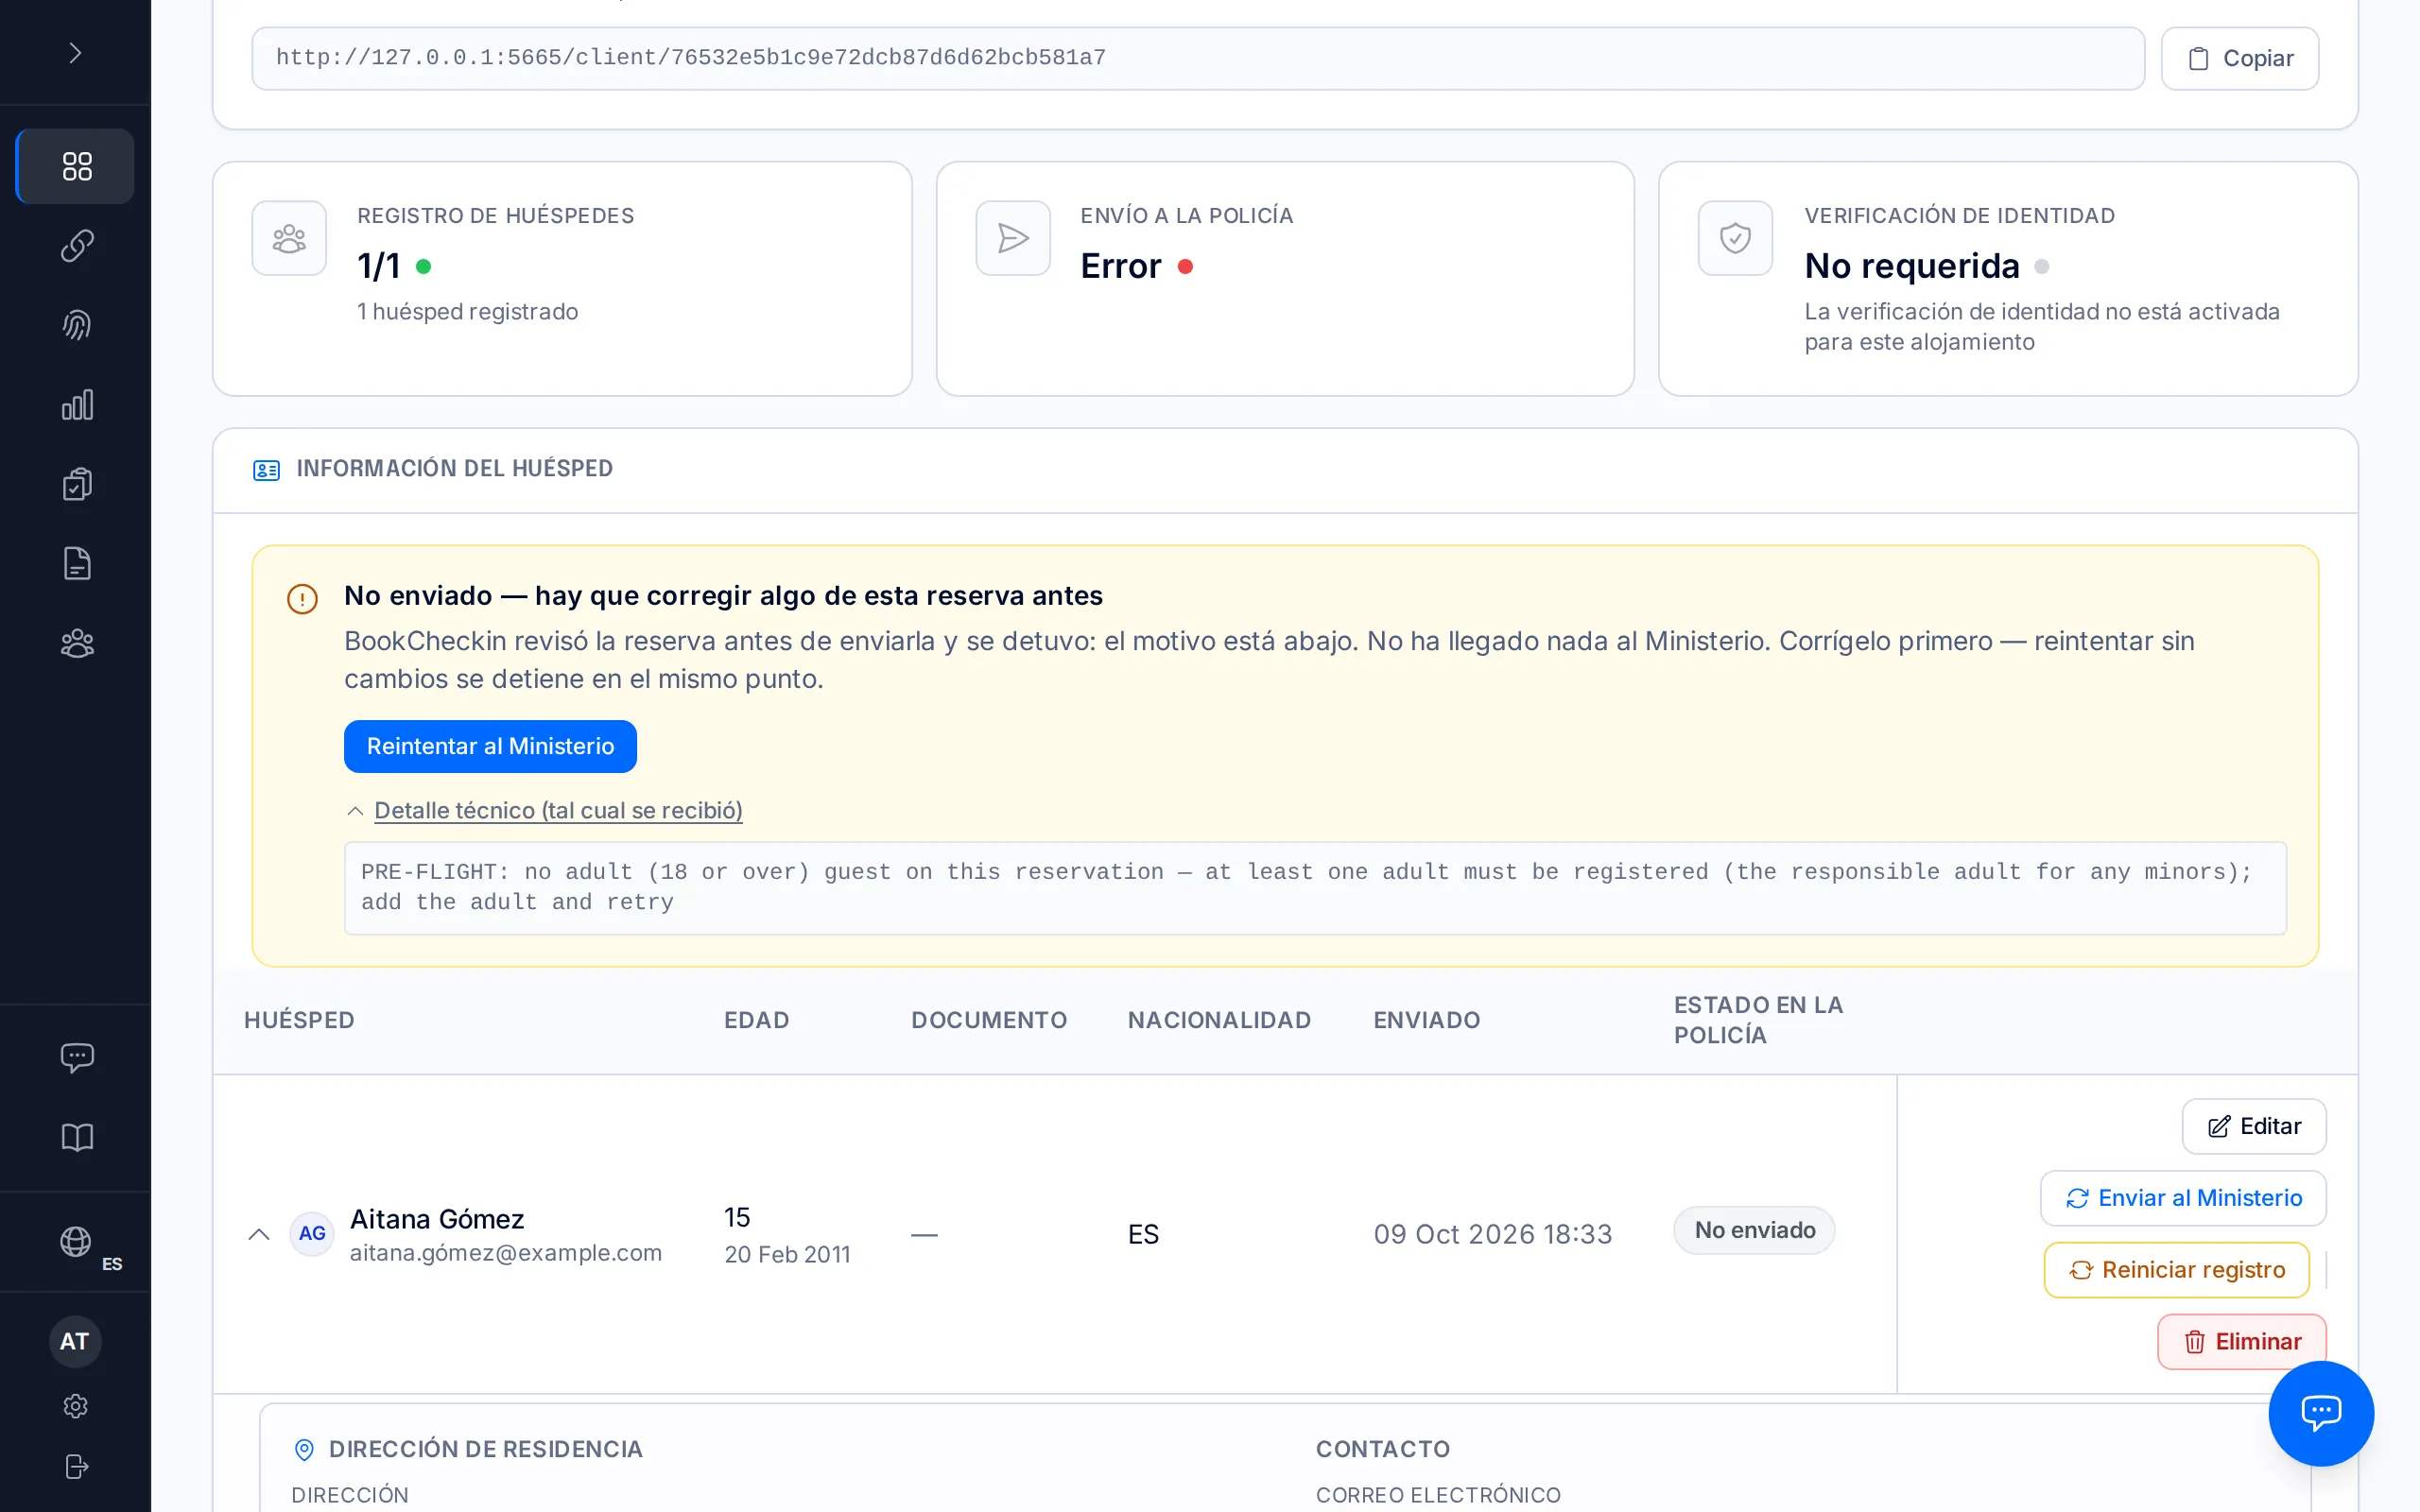This screenshot has height=1512, width=2420.
Task: Expand the sidebar with the chevron arrow
Action: click(x=75, y=53)
